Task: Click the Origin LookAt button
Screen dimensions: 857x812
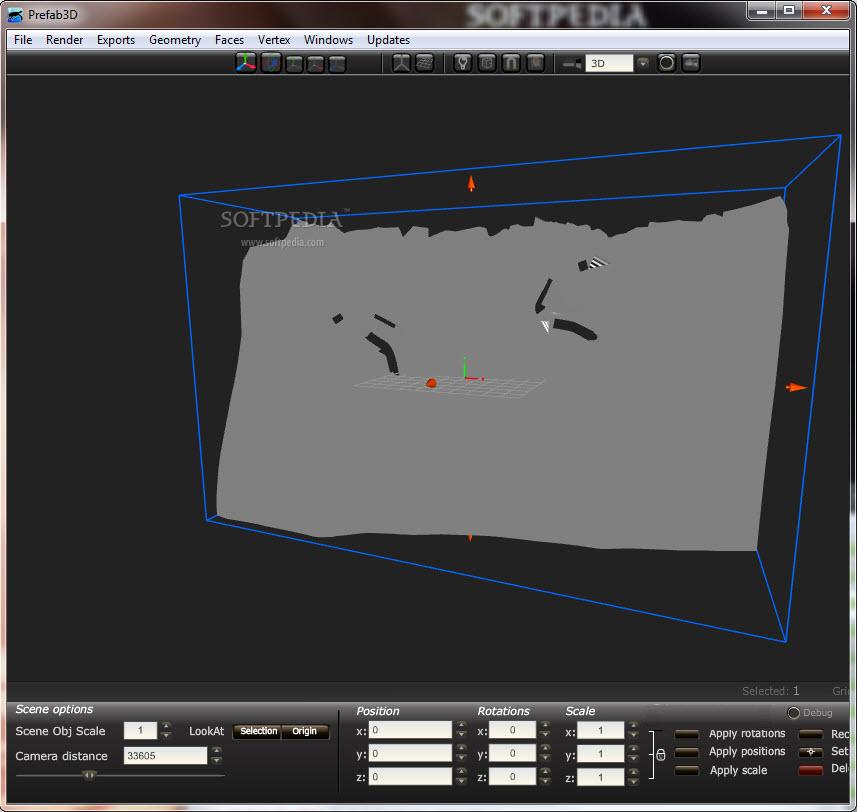Action: [x=306, y=731]
